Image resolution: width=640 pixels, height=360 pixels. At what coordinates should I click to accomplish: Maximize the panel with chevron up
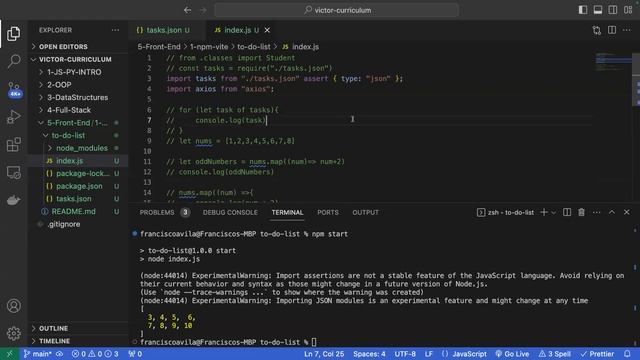point(611,212)
